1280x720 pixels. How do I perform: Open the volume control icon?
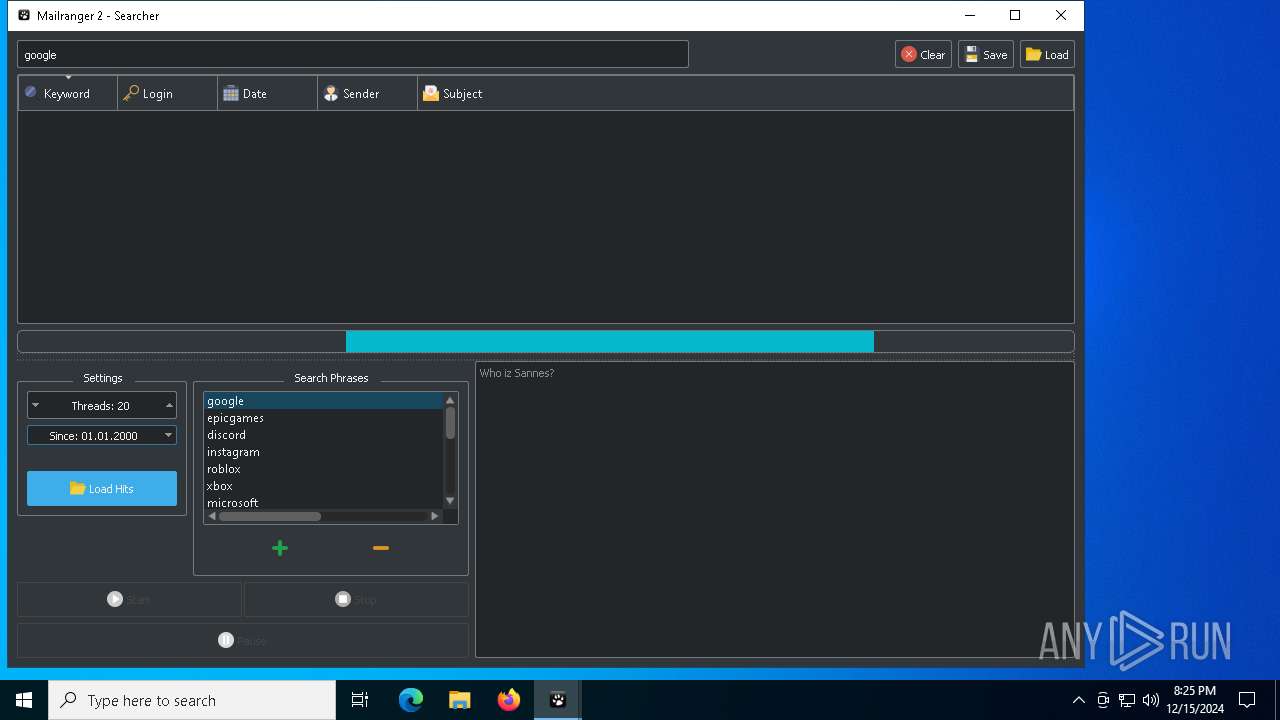pyautogui.click(x=1151, y=700)
